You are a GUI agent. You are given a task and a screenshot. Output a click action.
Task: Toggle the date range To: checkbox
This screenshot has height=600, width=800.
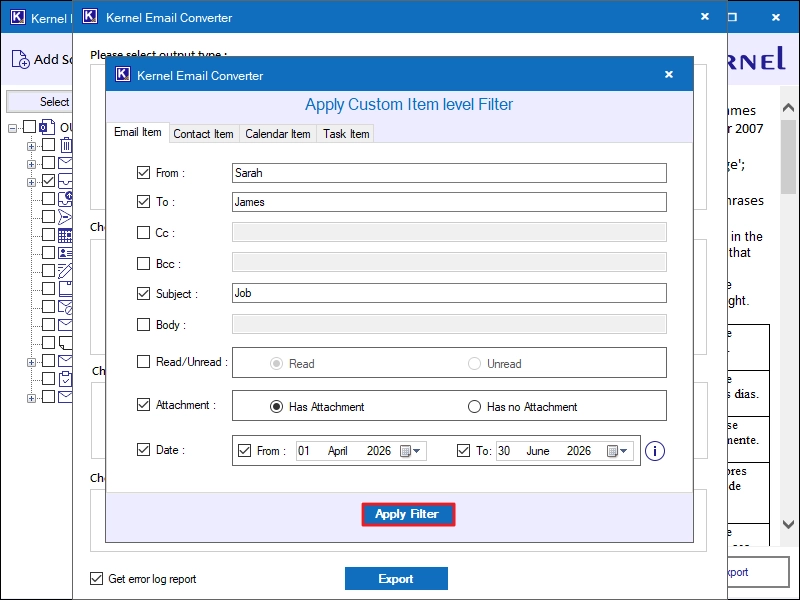[463, 451]
